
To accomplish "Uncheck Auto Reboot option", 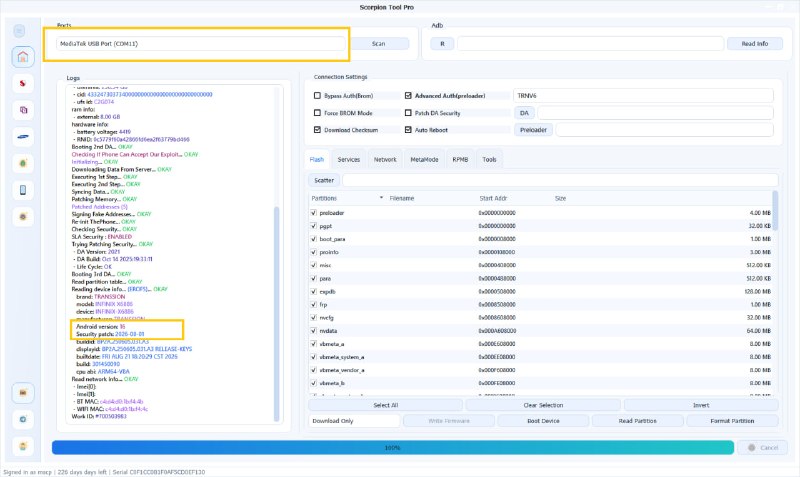I will (408, 130).
